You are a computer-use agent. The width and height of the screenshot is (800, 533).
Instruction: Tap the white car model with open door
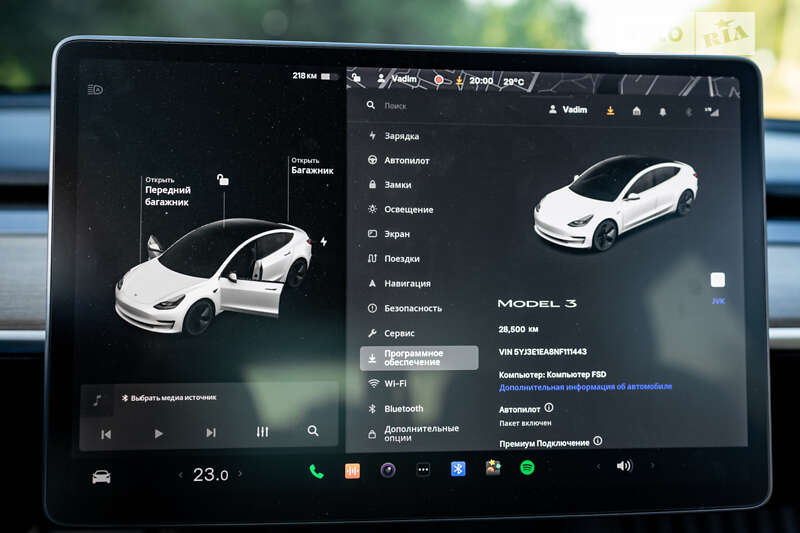[213, 276]
